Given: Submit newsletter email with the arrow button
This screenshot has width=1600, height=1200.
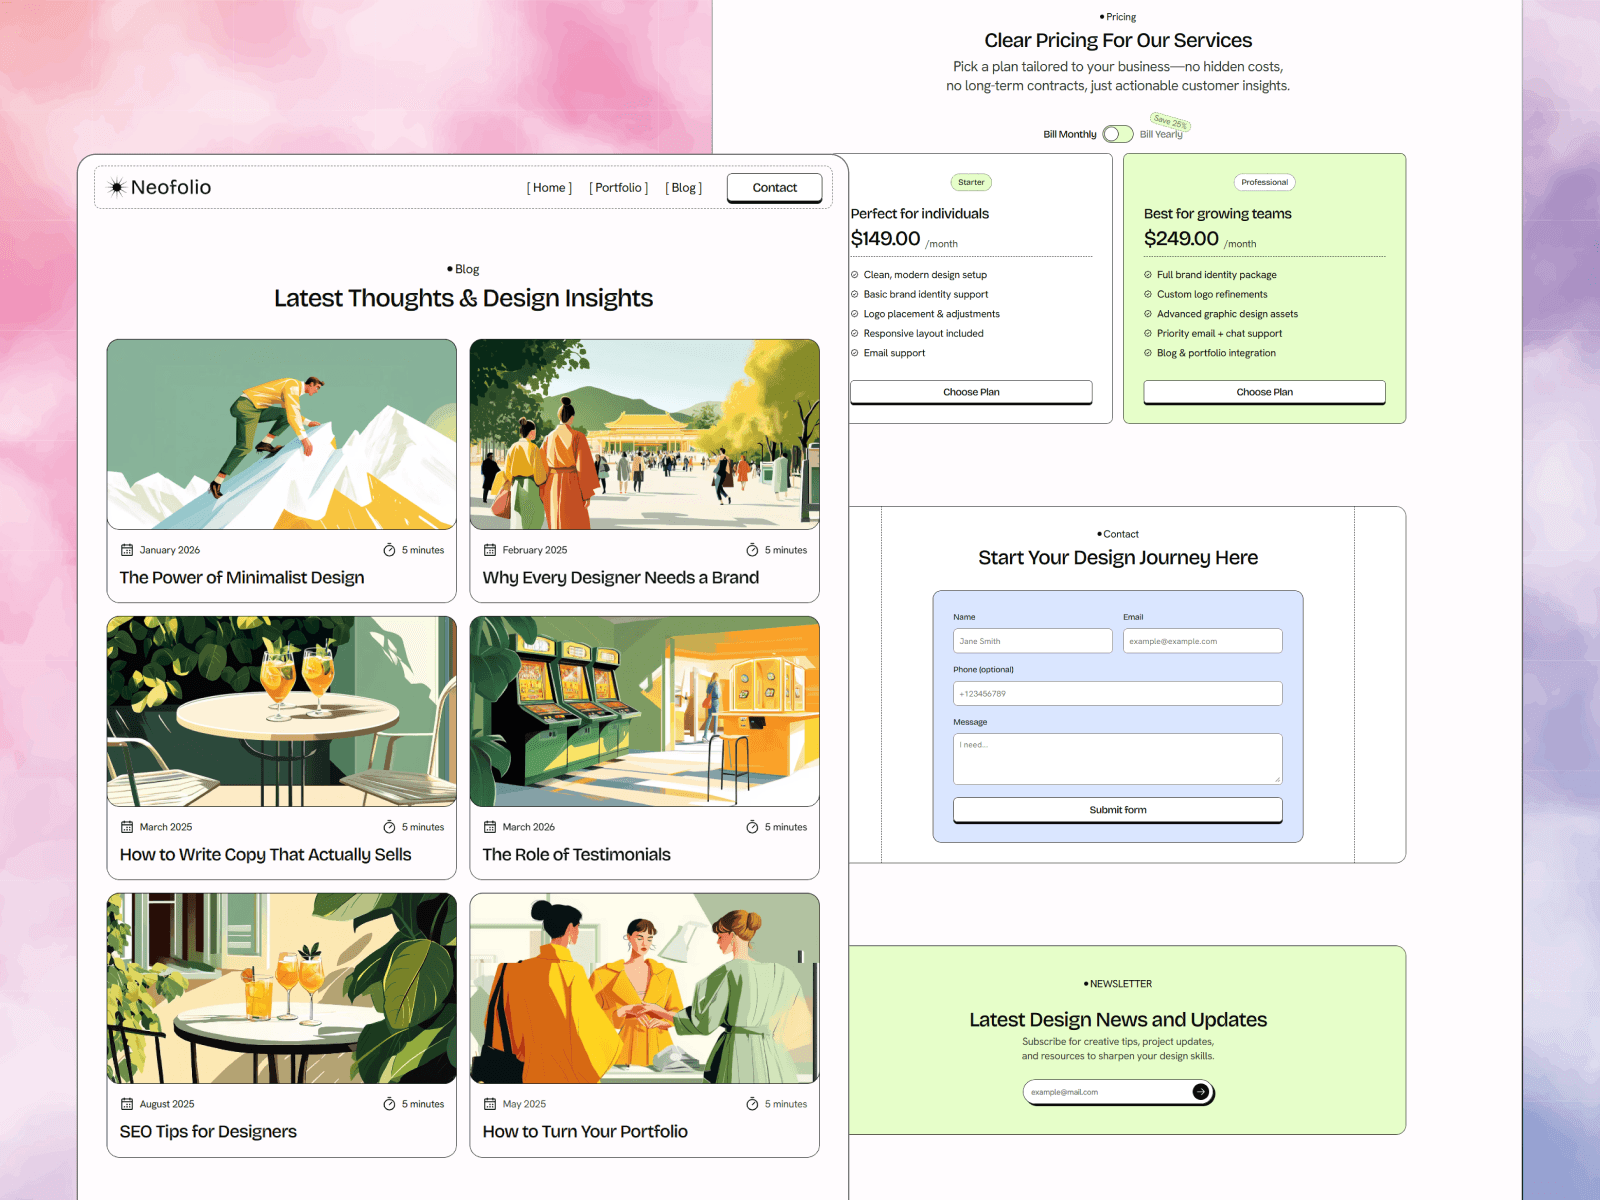Looking at the screenshot, I should pos(1201,1092).
